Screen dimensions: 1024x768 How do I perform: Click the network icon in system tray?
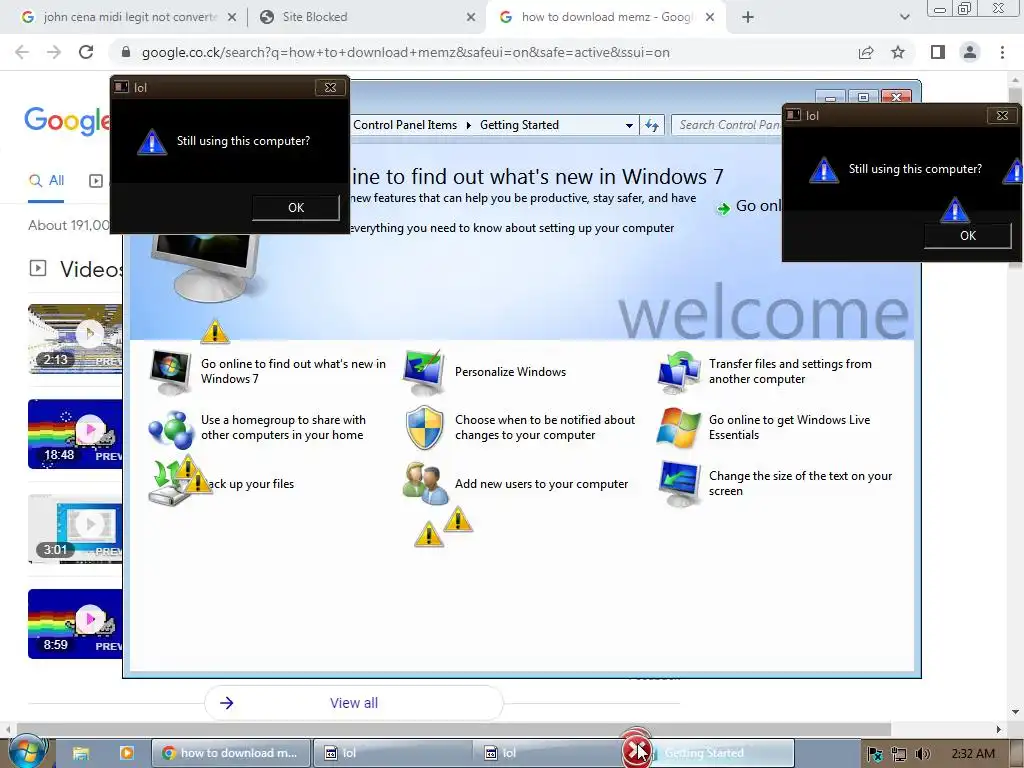[899, 754]
